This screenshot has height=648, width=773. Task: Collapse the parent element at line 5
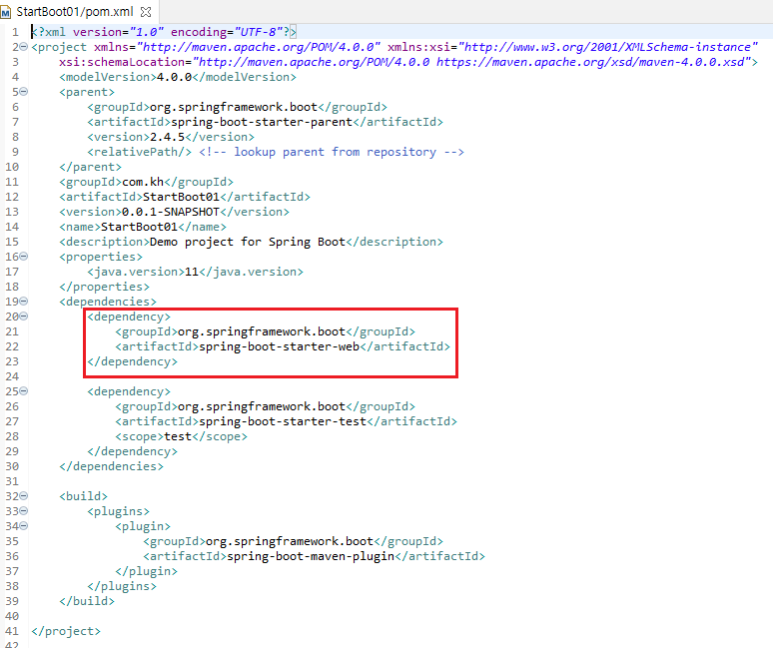coord(24,92)
